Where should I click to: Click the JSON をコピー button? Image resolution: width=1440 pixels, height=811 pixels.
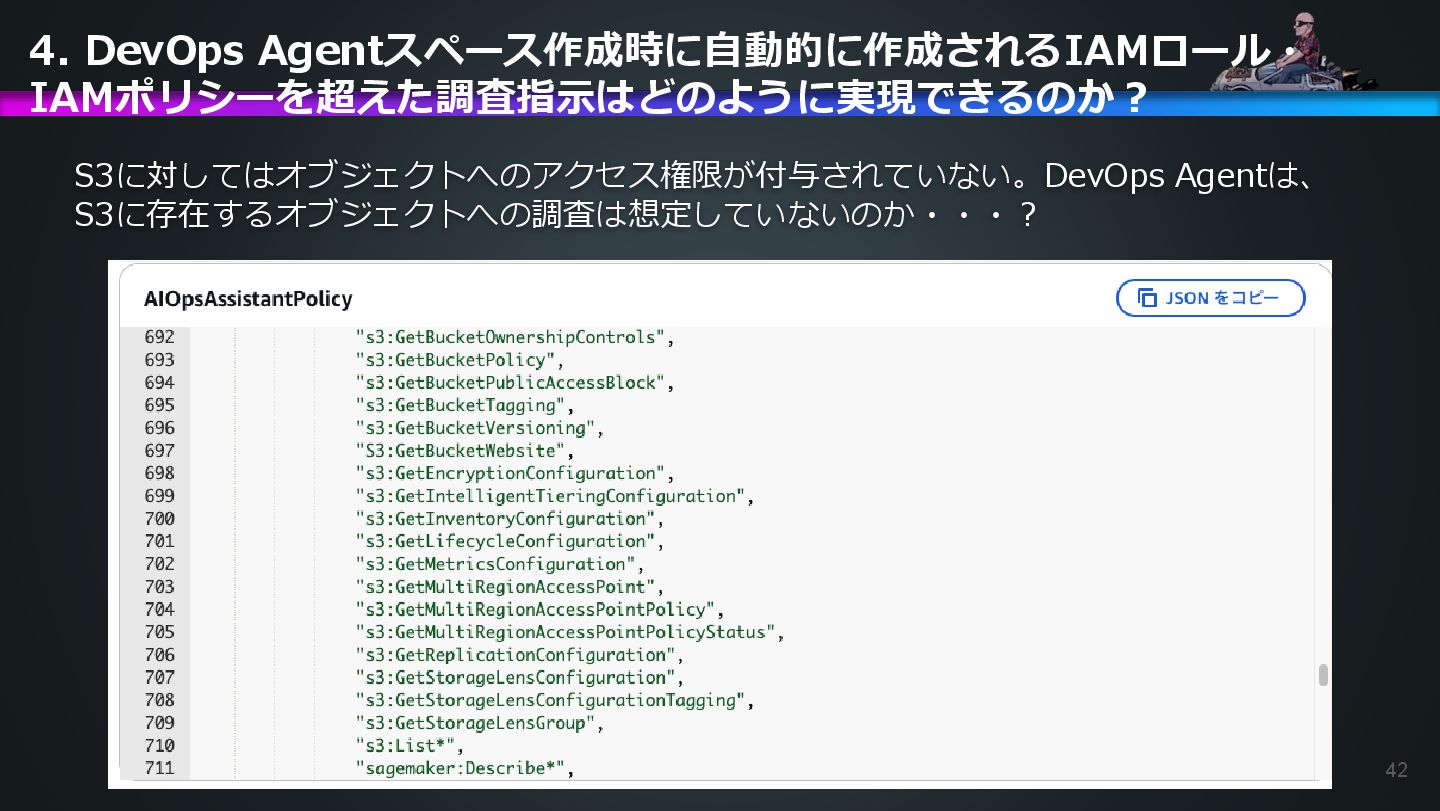(x=1211, y=298)
